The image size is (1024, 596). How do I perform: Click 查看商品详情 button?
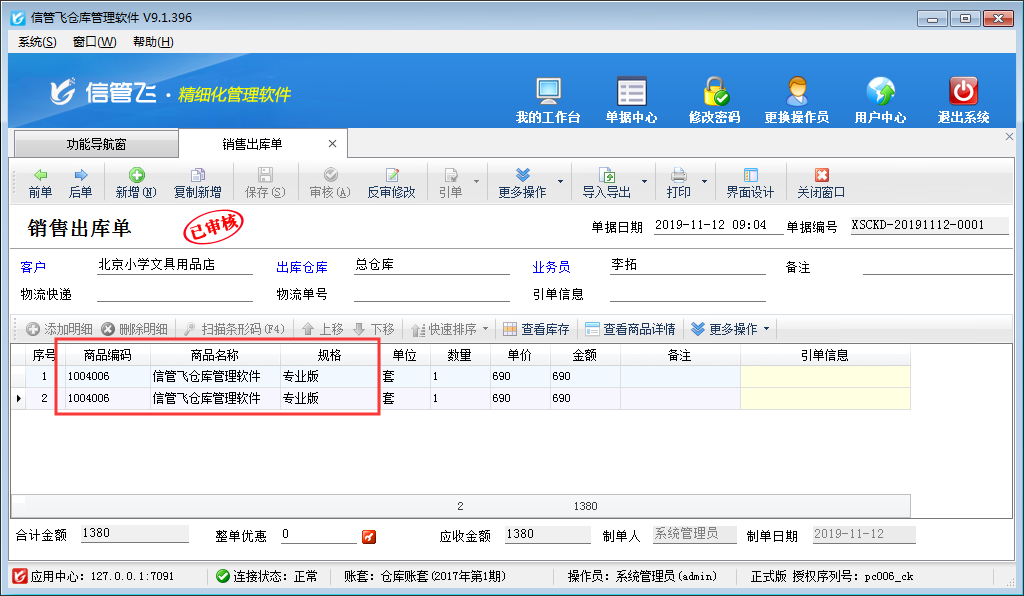(x=630, y=329)
